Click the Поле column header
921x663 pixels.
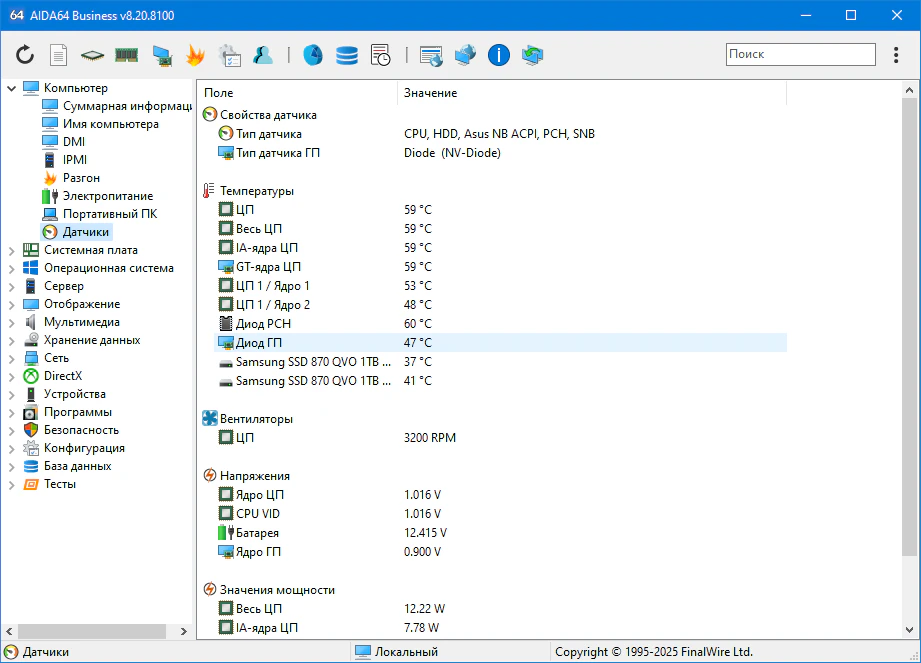click(x=219, y=93)
